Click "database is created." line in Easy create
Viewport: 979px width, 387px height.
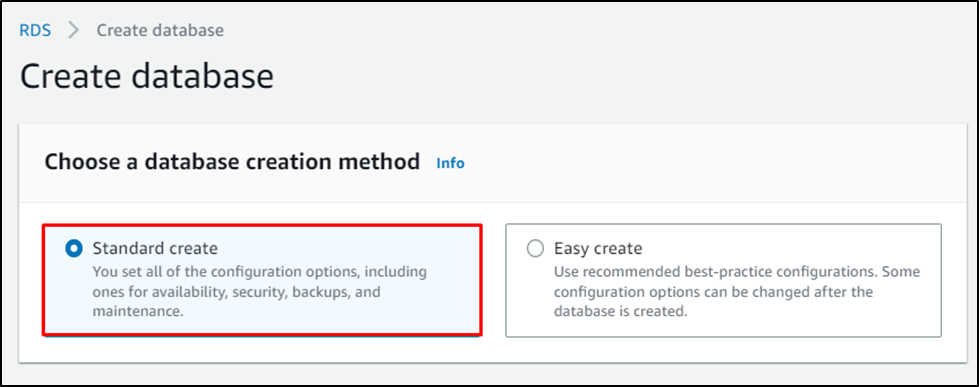pos(621,311)
